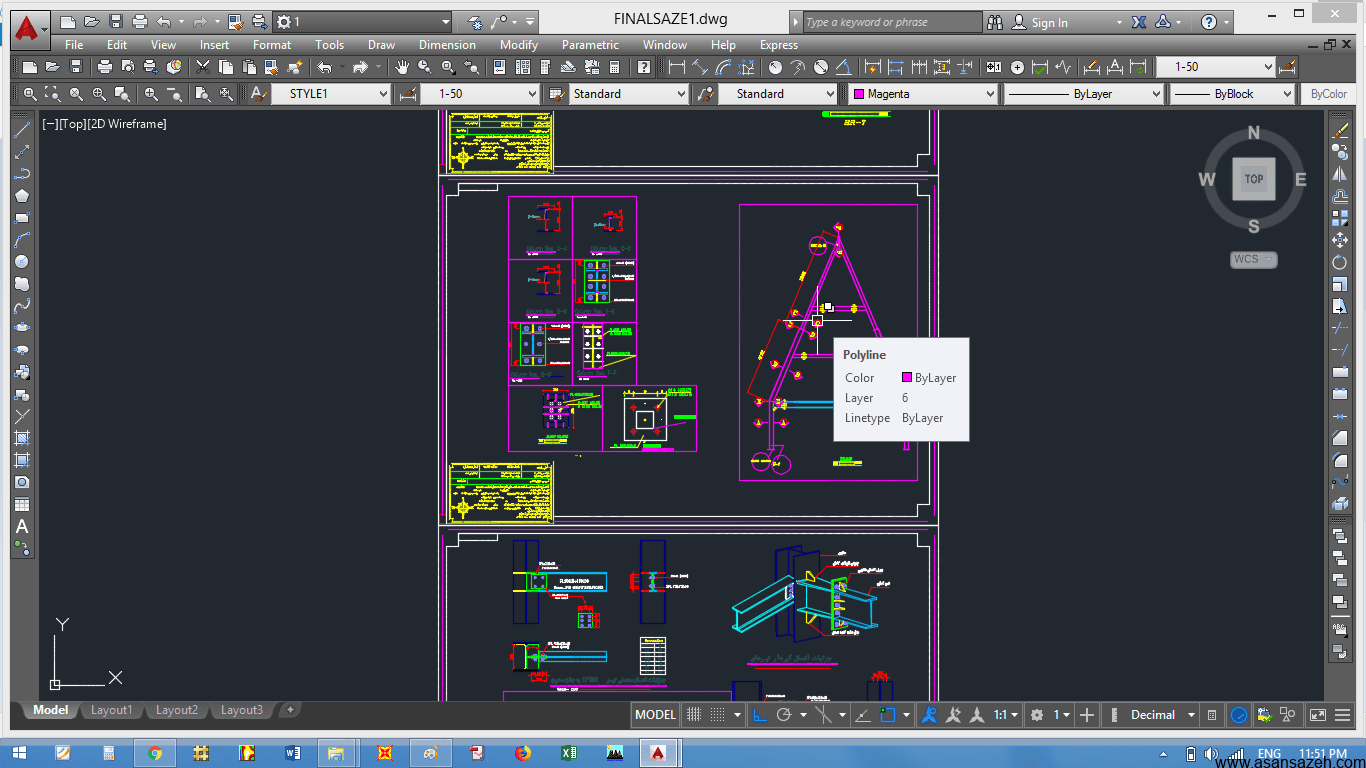Image resolution: width=1366 pixels, height=768 pixels.
Task: Click the Customization hamburger icon in status bar
Action: click(x=1344, y=715)
